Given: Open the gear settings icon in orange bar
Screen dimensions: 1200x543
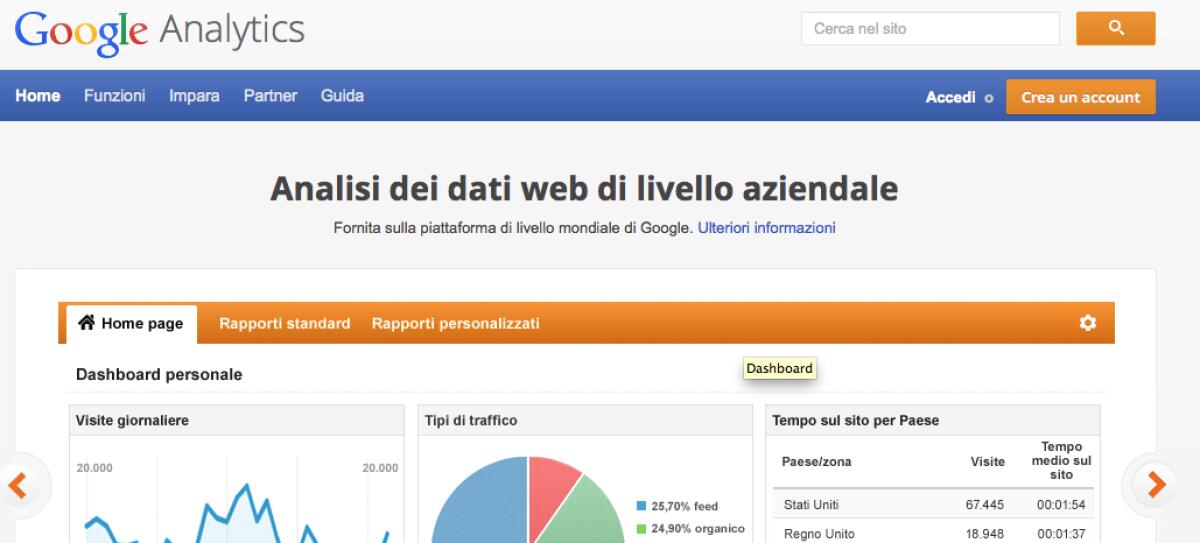Looking at the screenshot, I should [x=1088, y=323].
